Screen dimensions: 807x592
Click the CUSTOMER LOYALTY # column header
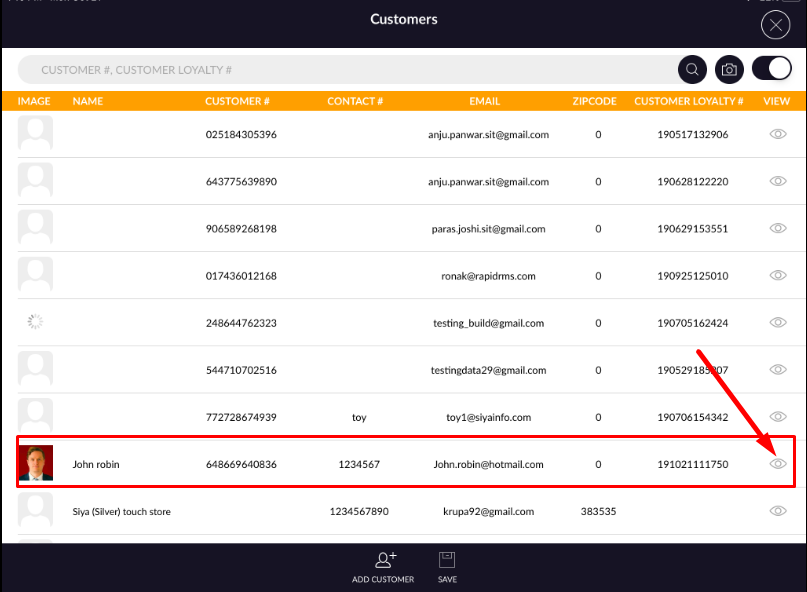[688, 101]
